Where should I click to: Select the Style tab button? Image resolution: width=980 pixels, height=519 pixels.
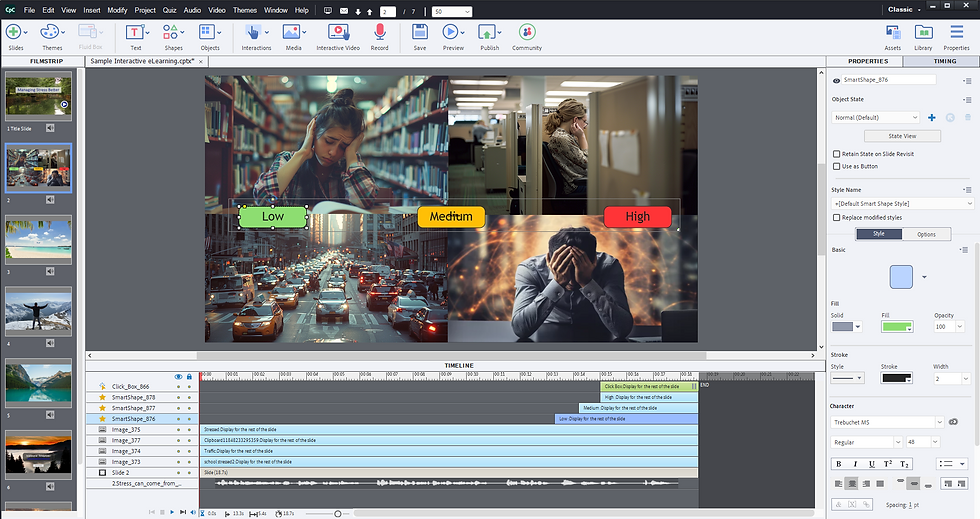click(x=879, y=234)
